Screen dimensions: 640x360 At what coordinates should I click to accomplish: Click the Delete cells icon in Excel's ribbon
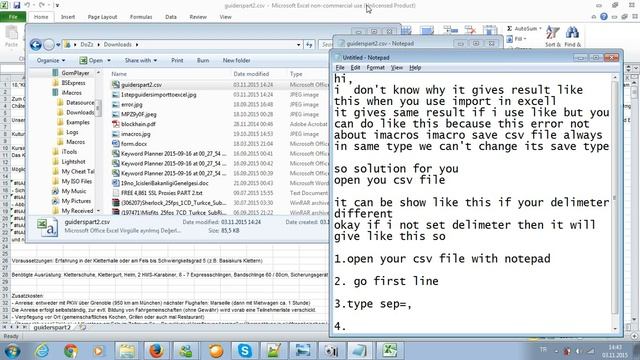pyautogui.click(x=471, y=30)
